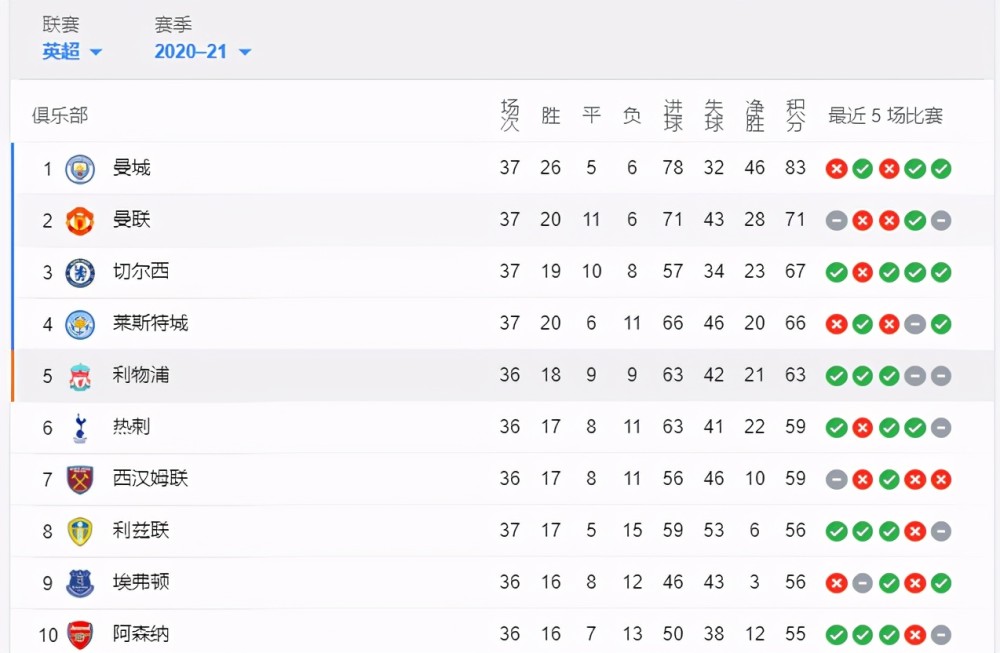The image size is (1000, 653).
Task: Click the 最近 5 场比赛 column header
Action: click(x=885, y=115)
